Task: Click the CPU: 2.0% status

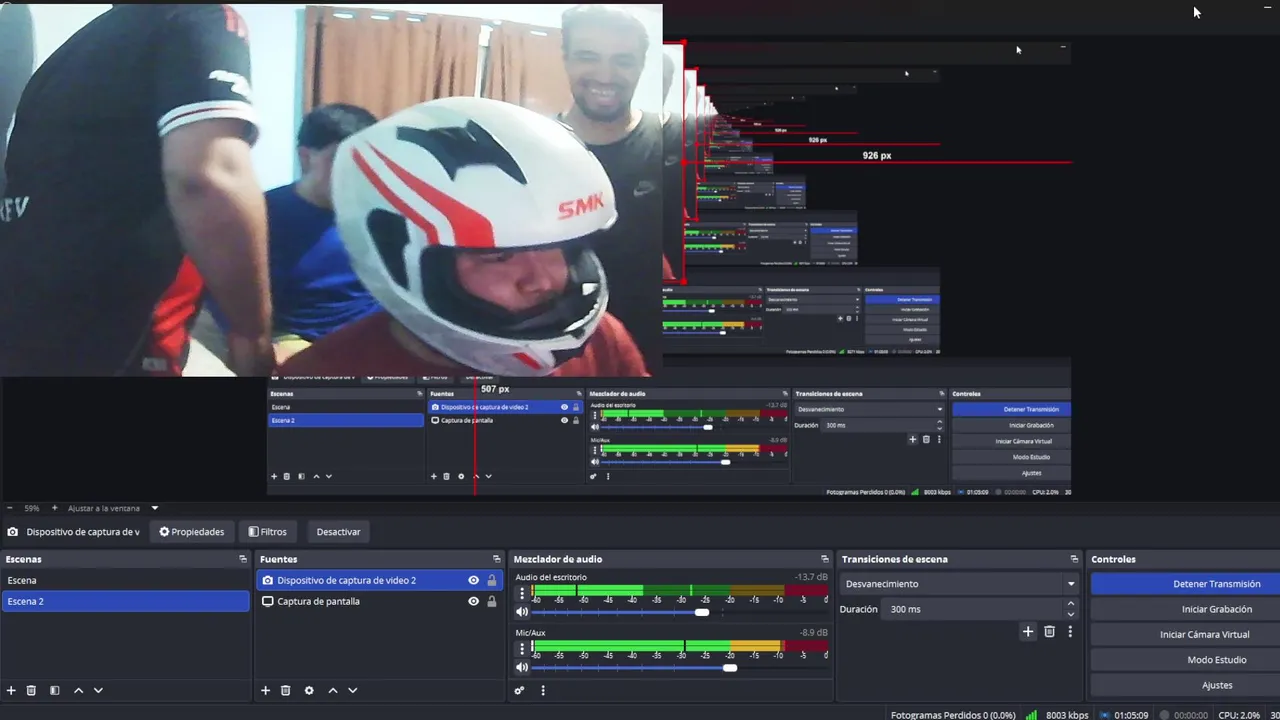Action: [1239, 715]
